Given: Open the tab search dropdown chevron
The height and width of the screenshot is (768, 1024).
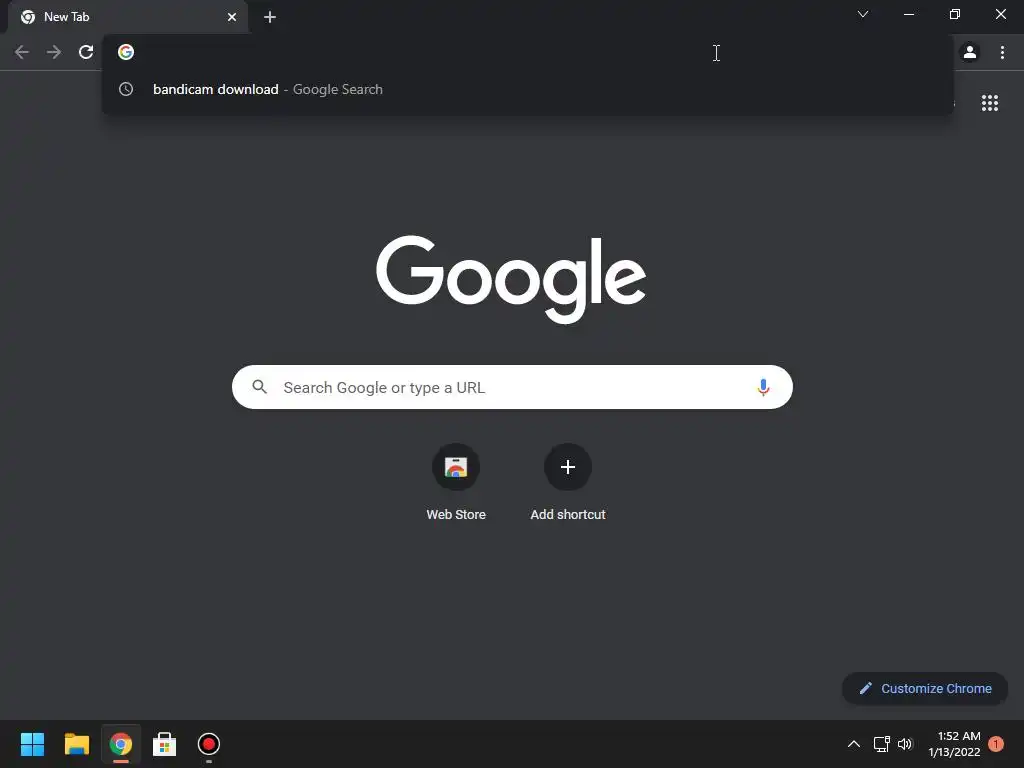Looking at the screenshot, I should click(863, 14).
